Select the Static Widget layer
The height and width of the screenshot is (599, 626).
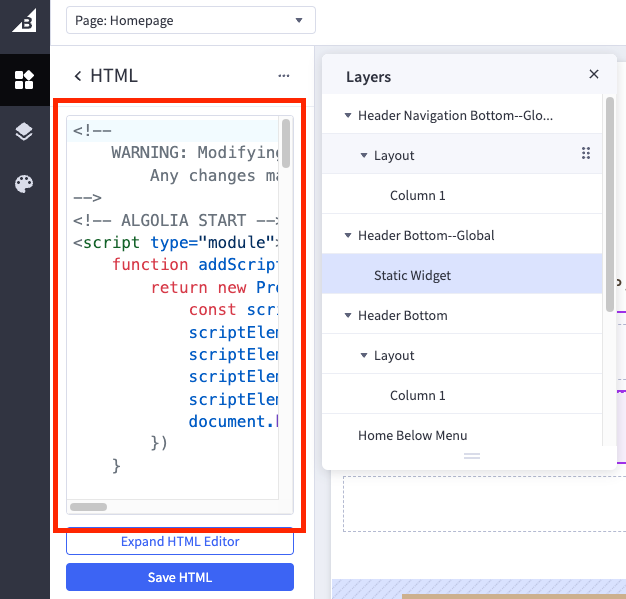(462, 275)
